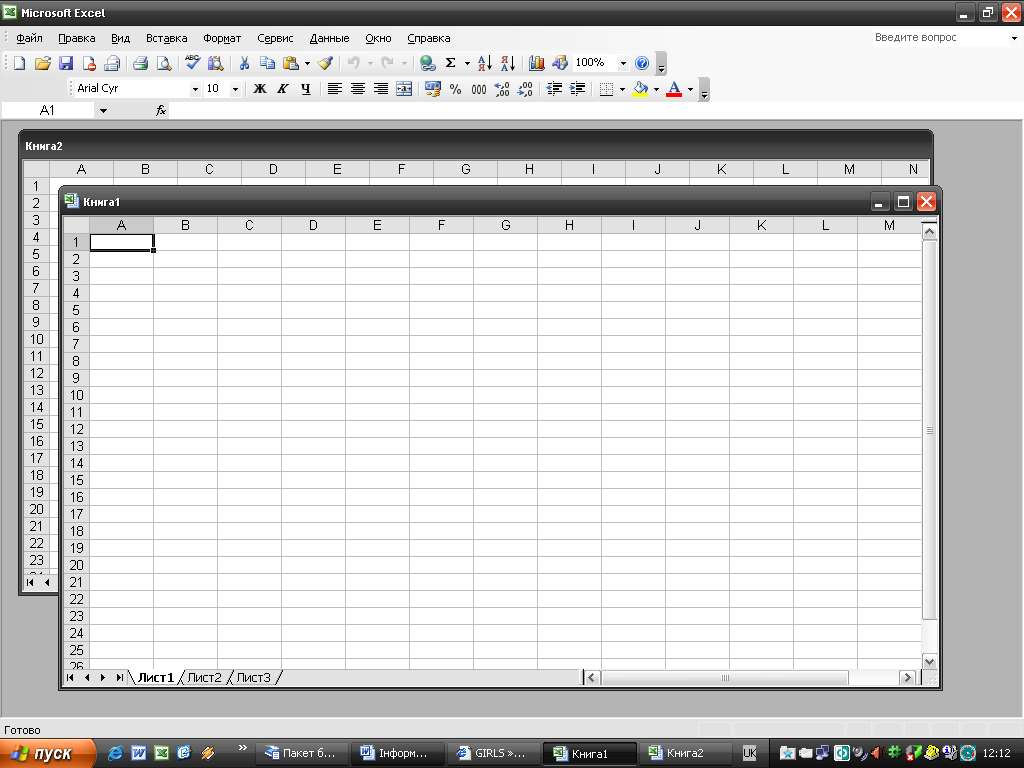Sort descending with the Z-A icon
Image resolution: width=1024 pixels, height=768 pixels.
click(x=508, y=63)
